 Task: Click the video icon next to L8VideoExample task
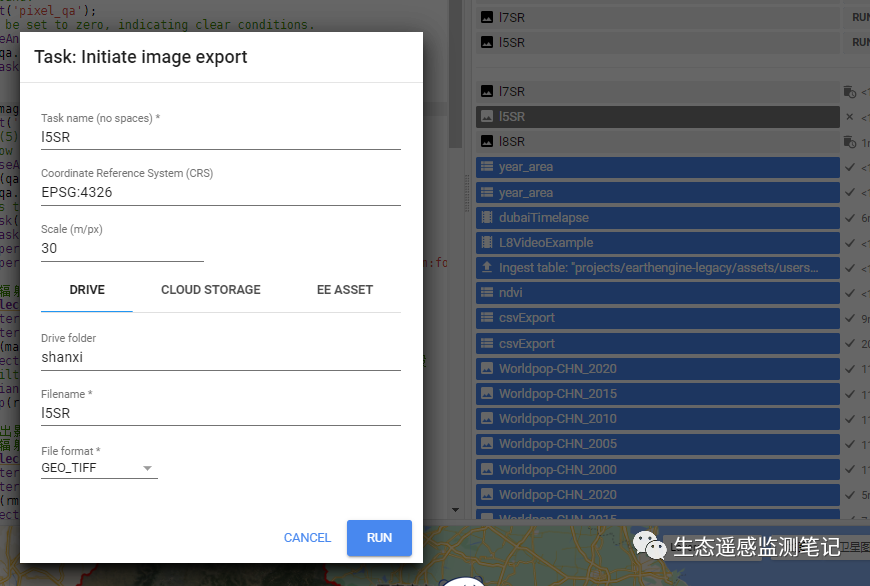(488, 242)
